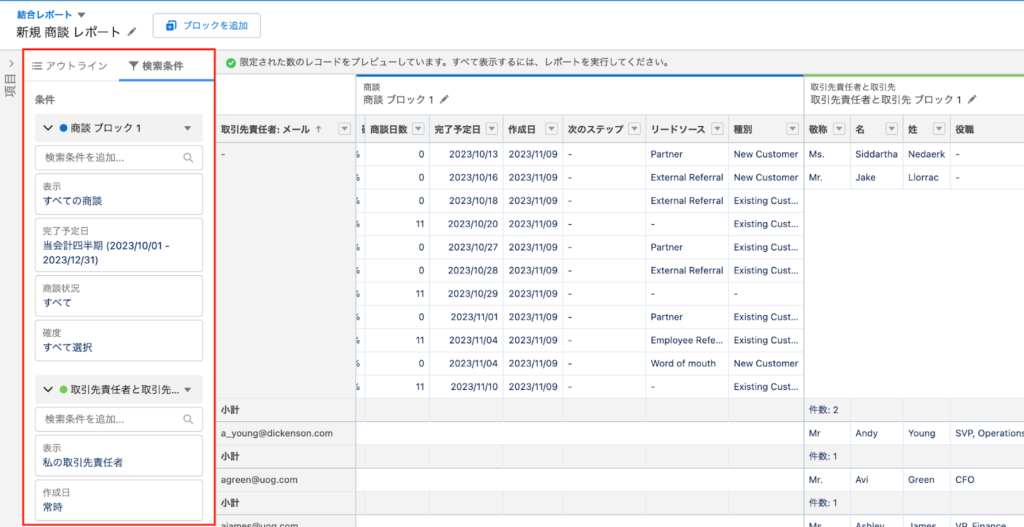This screenshot has height=527, width=1024.
Task: Open the 完了予定日 当会計四半期 filter
Action: (x=118, y=245)
